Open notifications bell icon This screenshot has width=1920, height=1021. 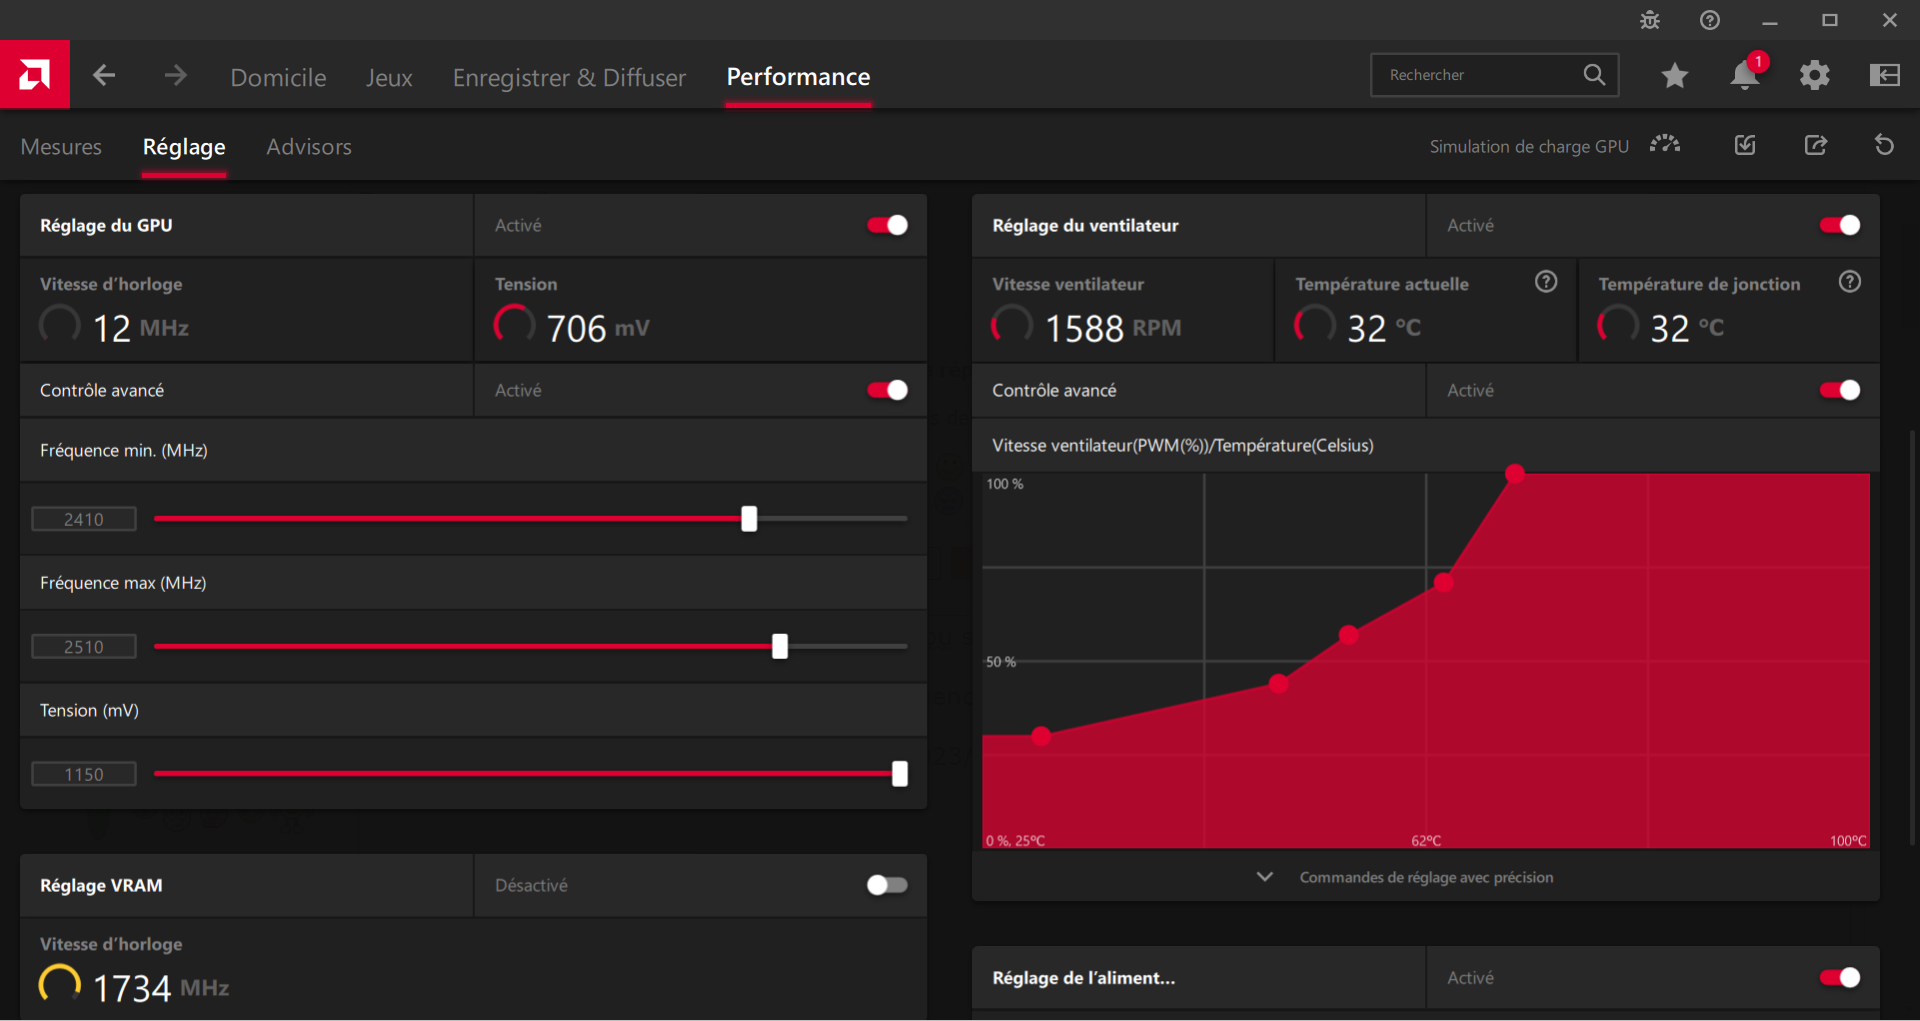[x=1745, y=75]
